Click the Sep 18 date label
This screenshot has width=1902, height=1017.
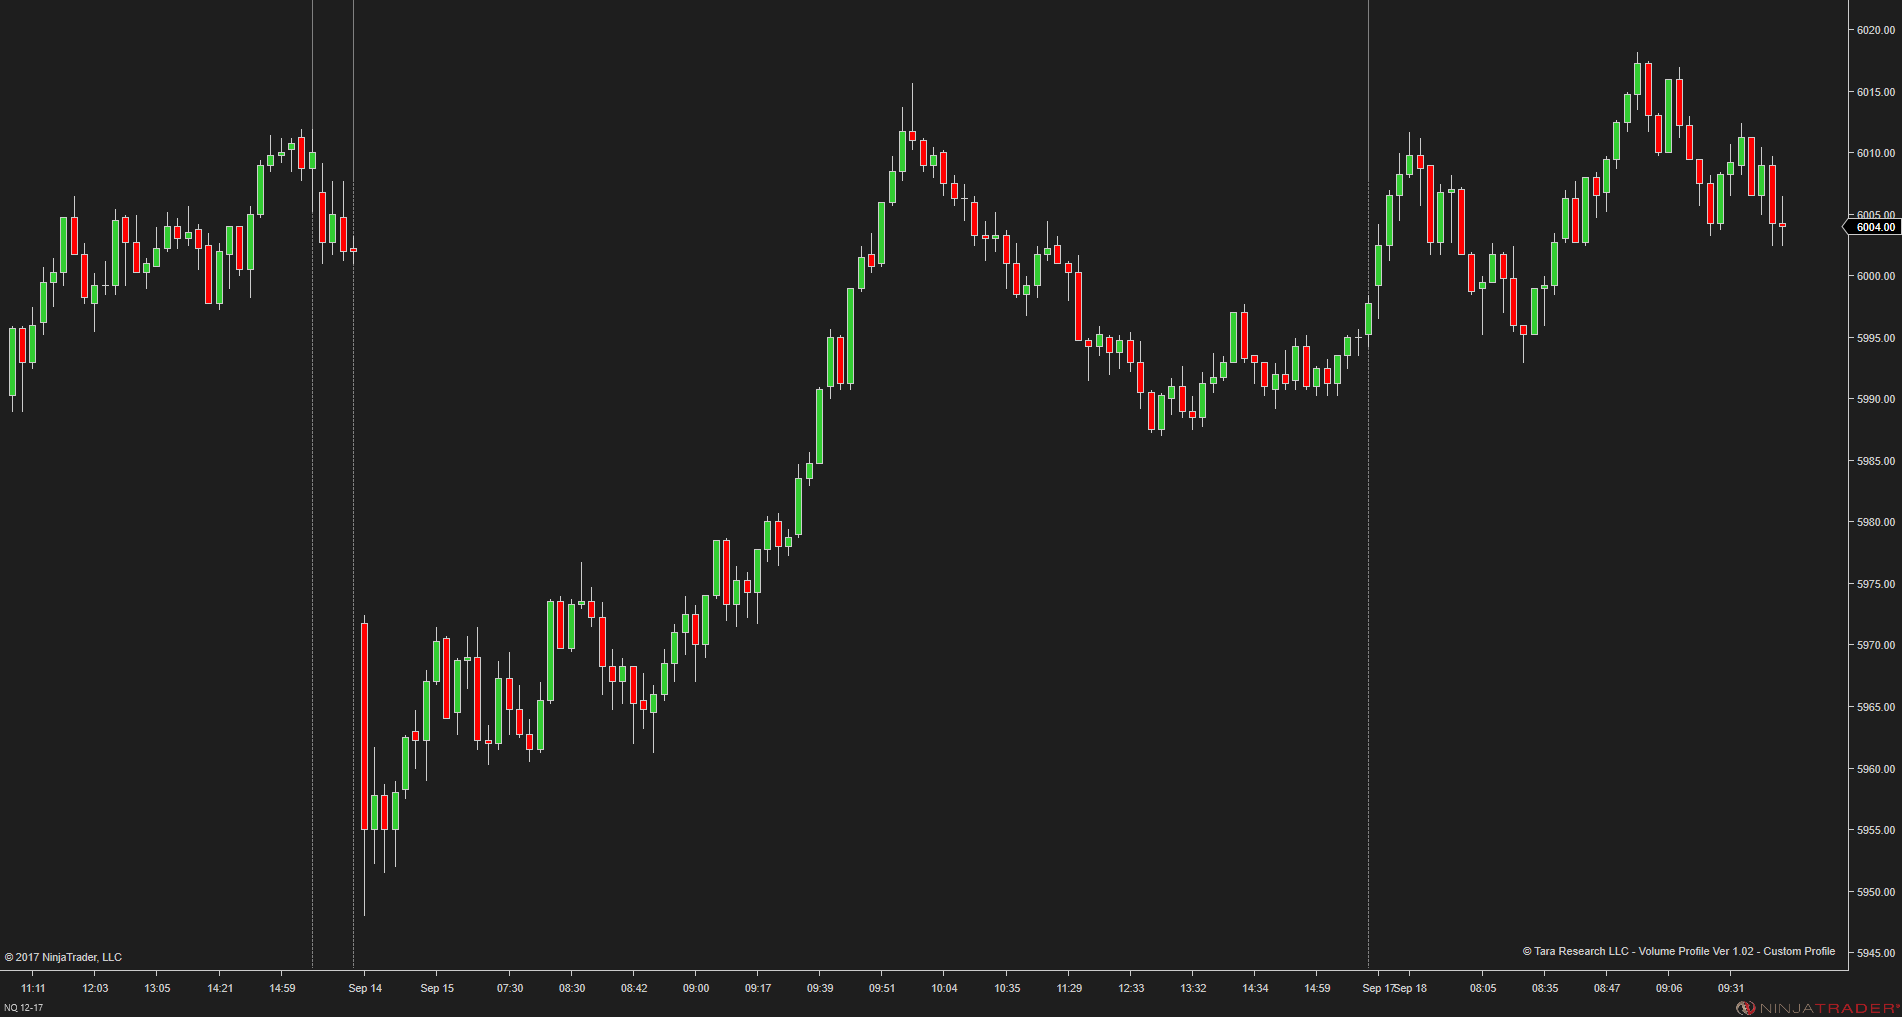tap(1410, 988)
